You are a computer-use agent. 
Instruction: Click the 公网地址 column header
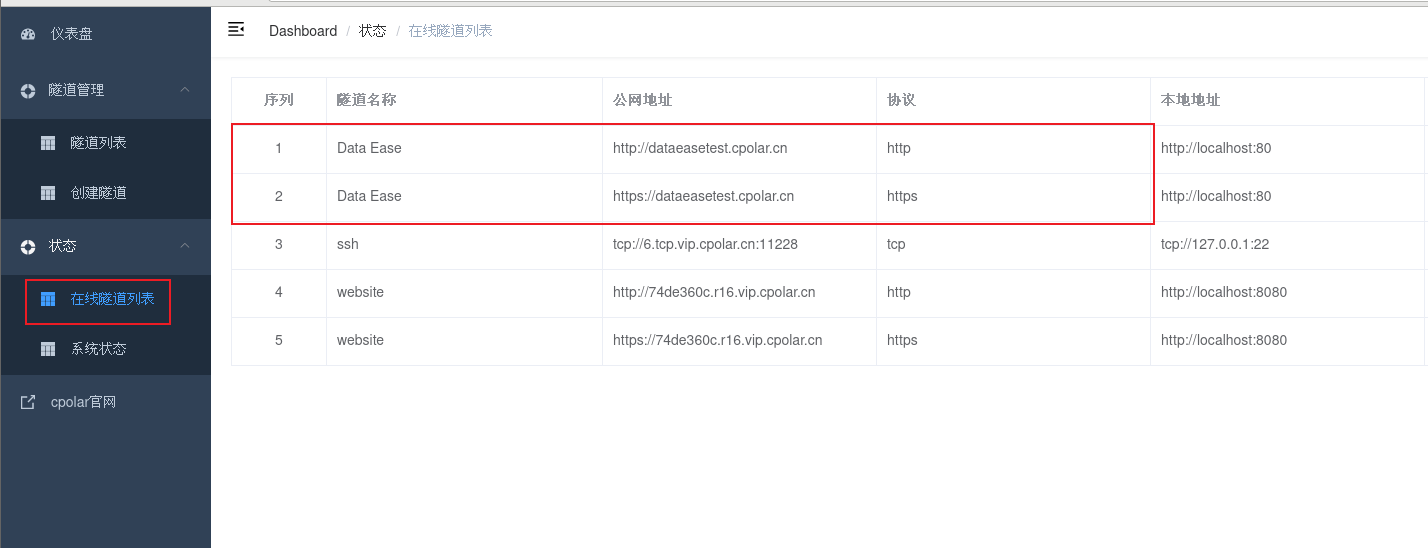click(x=642, y=100)
